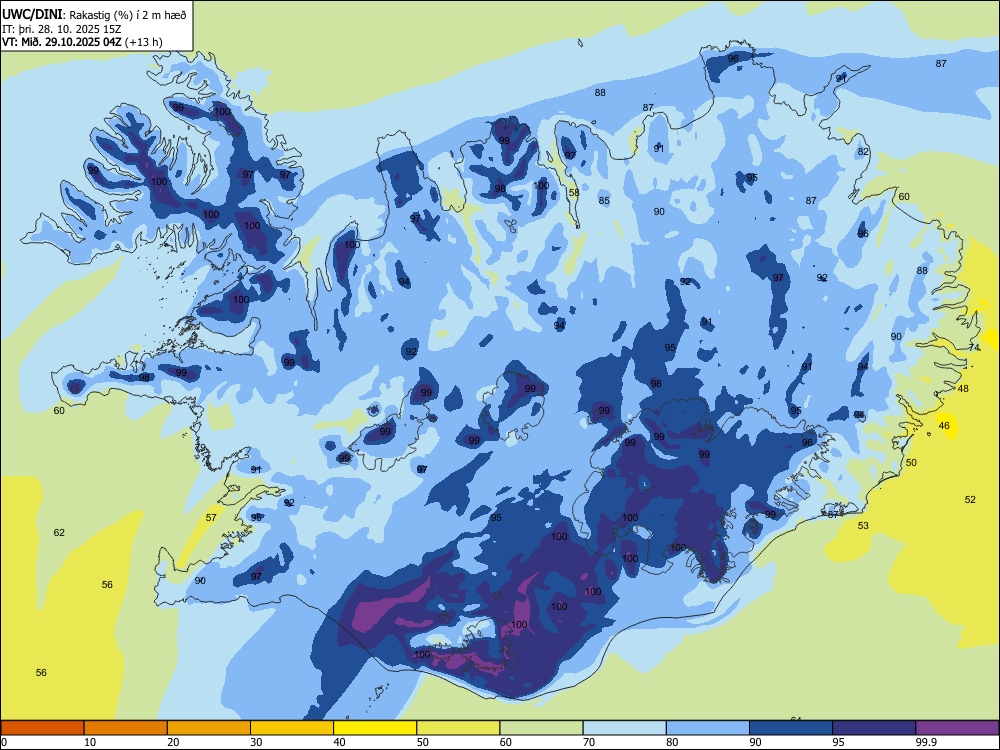Click the bright yellow 40–50 legend swatch

tap(375, 728)
